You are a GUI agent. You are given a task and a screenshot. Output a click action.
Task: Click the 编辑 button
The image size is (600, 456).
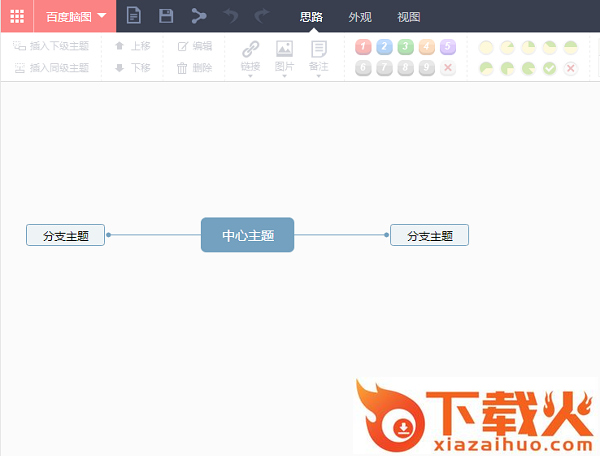[194, 46]
